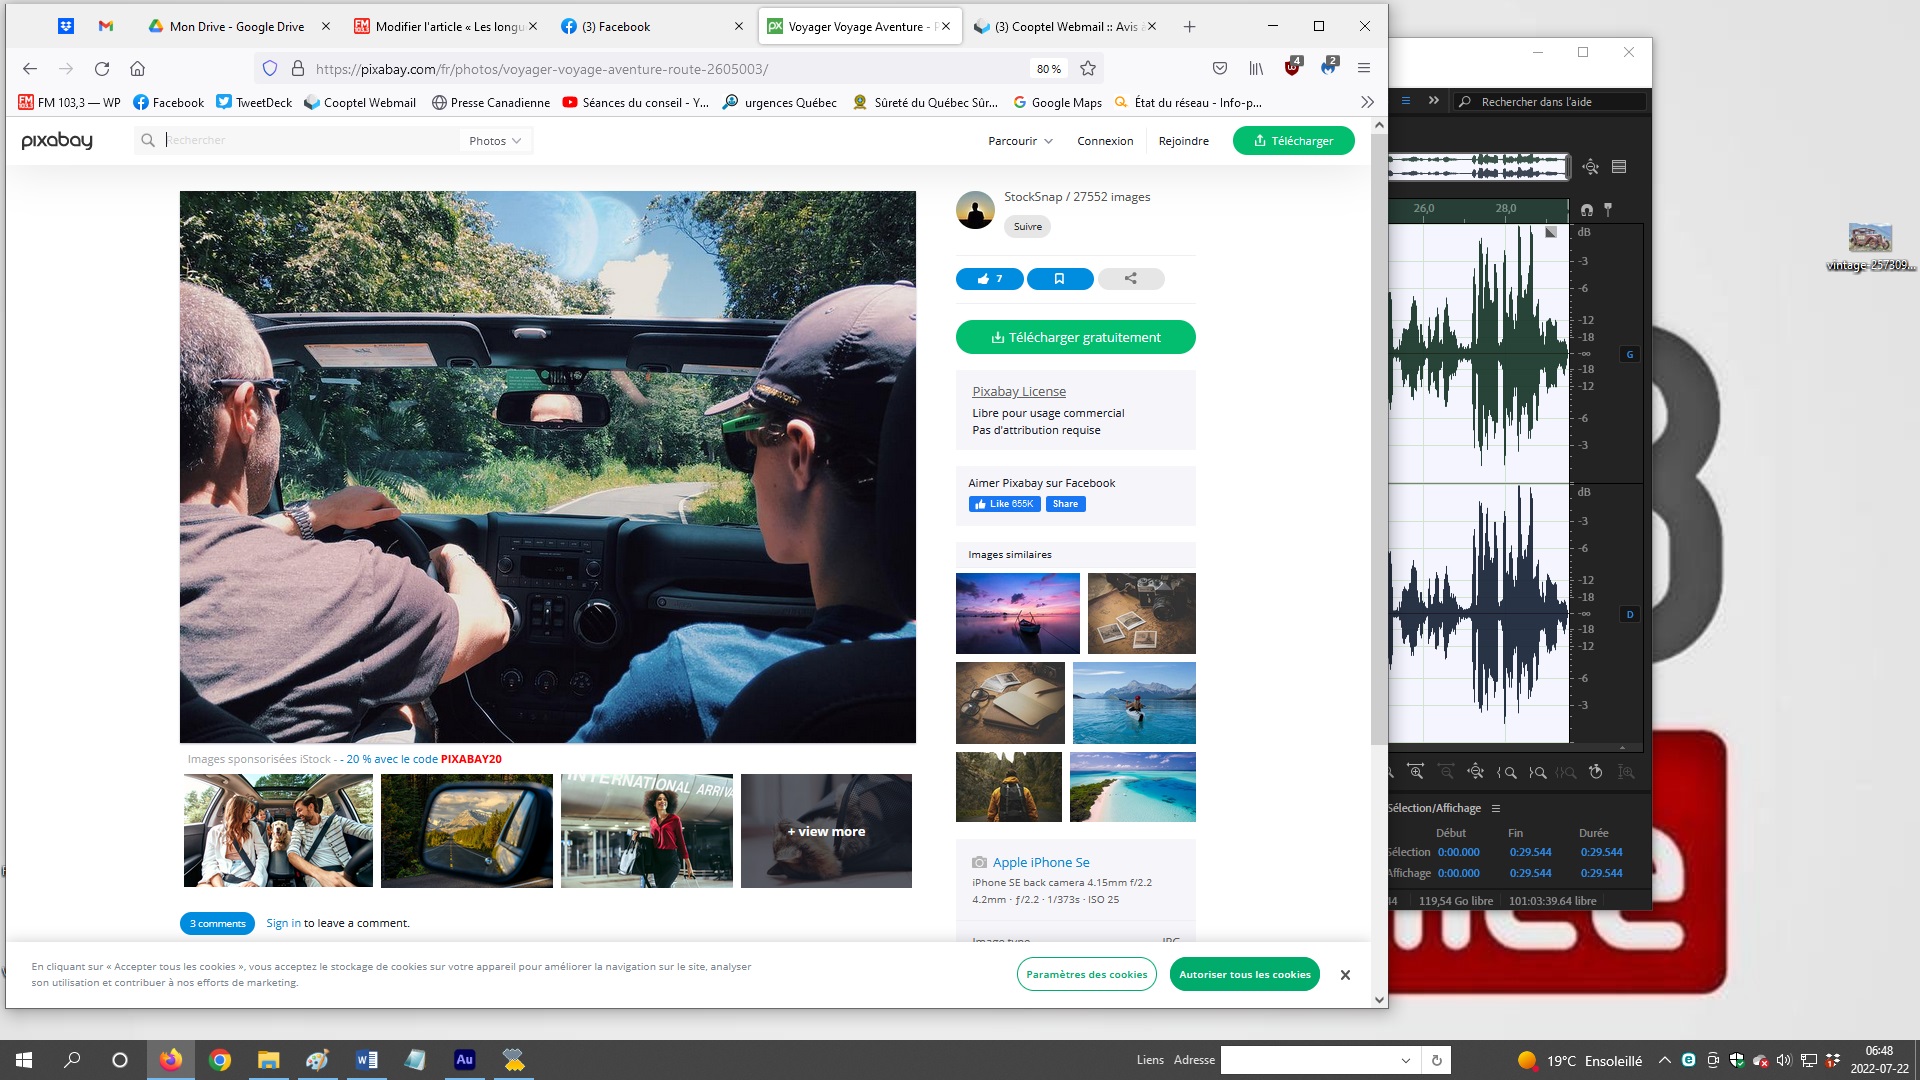Click the kayak lake similar image thumbnail
The height and width of the screenshot is (1080, 1920).
coord(1133,703)
